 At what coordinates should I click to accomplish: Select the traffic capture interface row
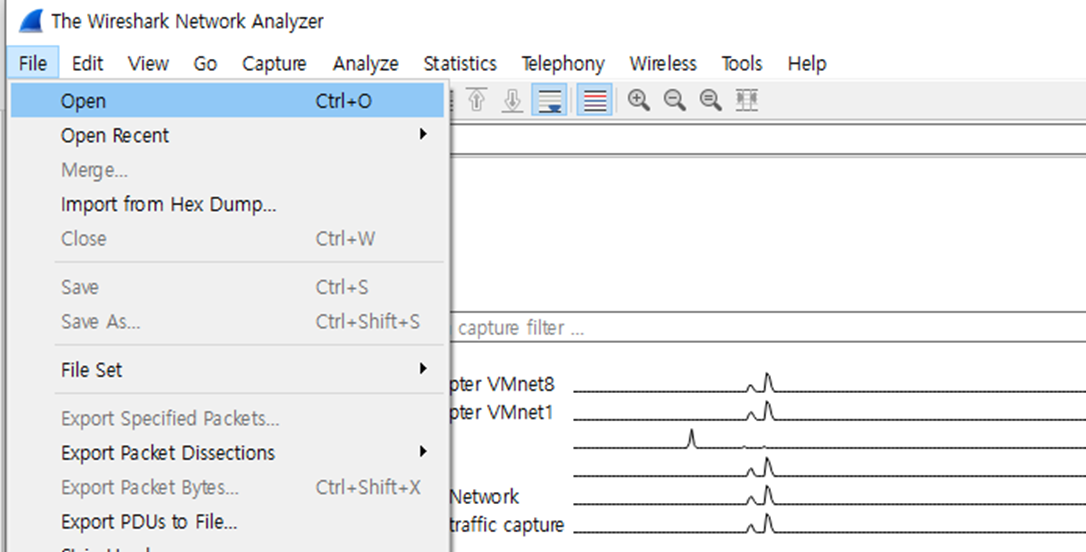click(767, 524)
